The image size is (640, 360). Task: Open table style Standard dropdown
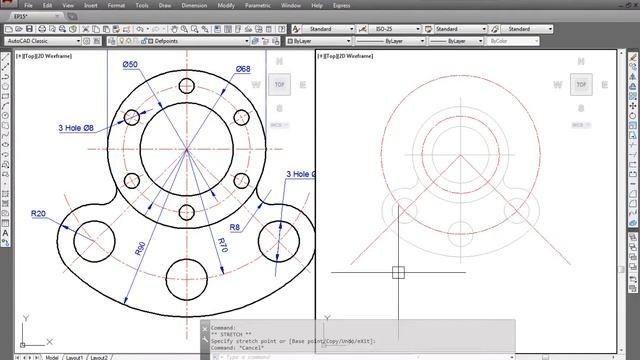pyautogui.click(x=484, y=29)
